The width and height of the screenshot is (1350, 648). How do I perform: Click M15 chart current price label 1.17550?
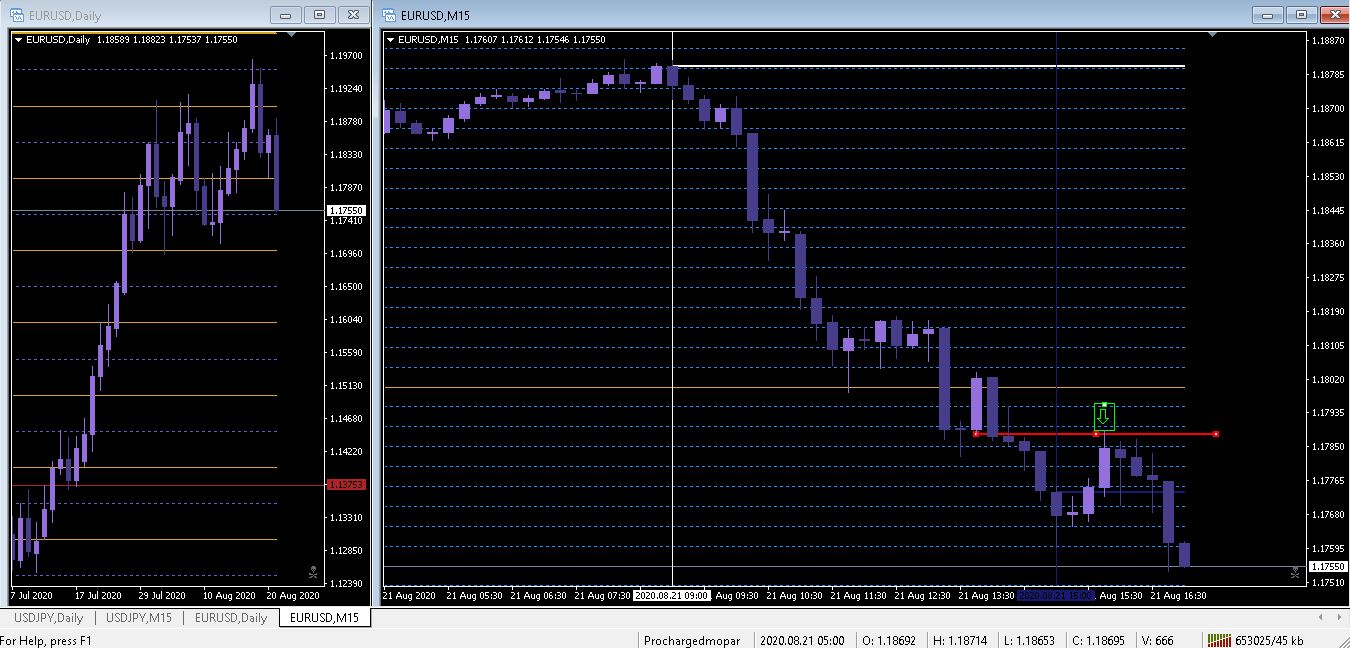pos(1328,566)
